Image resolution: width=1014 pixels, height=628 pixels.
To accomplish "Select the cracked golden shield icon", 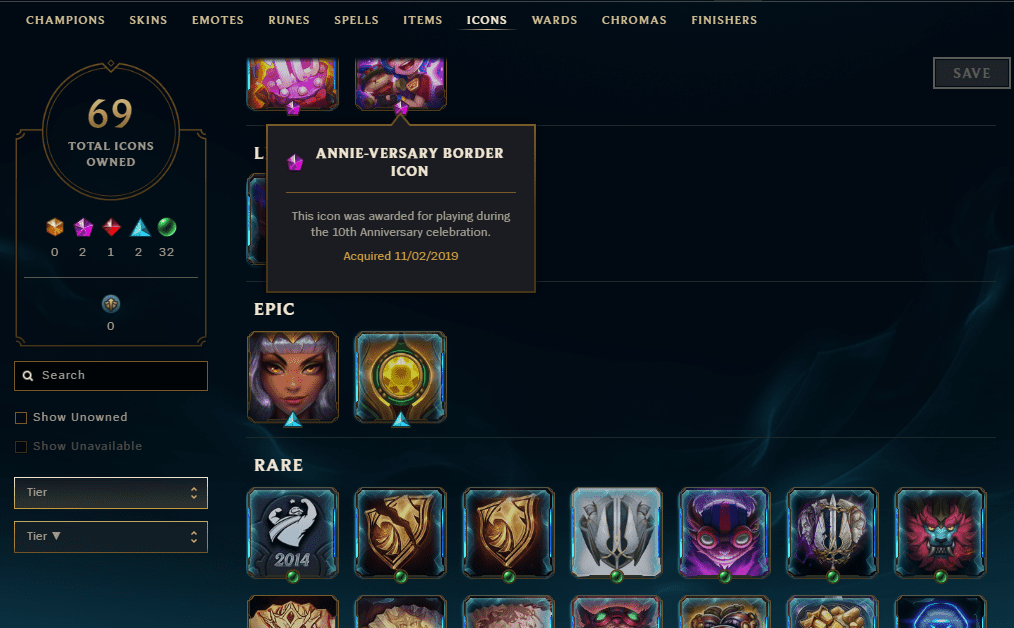I will coord(400,532).
